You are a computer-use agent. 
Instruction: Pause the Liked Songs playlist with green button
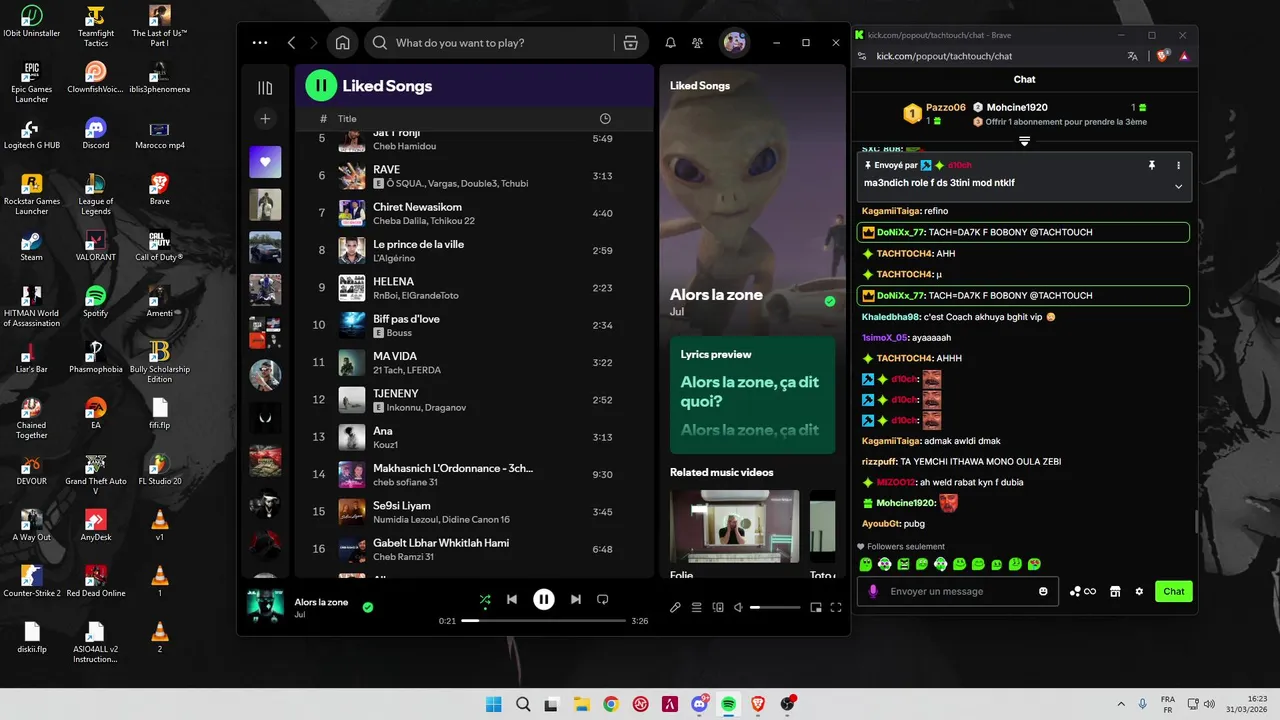(321, 85)
